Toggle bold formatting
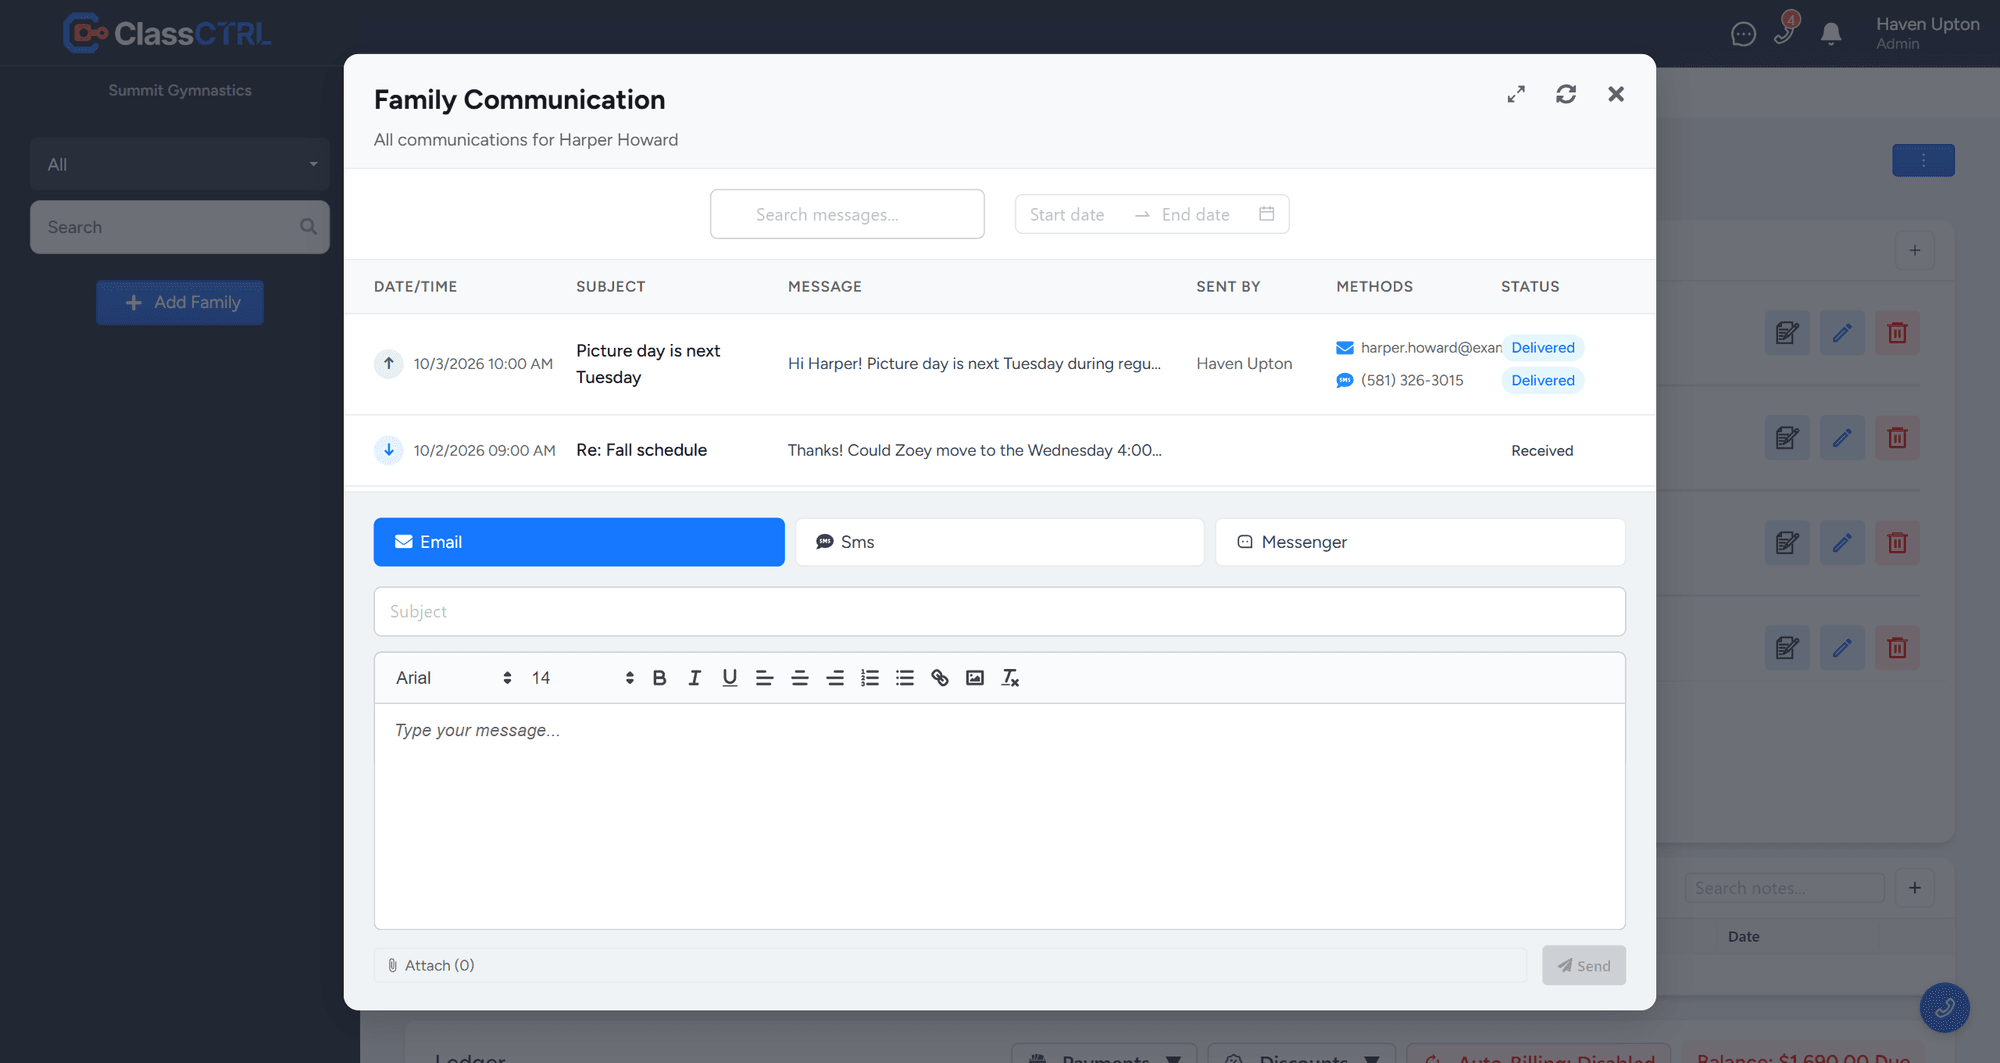The width and height of the screenshot is (2000, 1063). pos(659,678)
